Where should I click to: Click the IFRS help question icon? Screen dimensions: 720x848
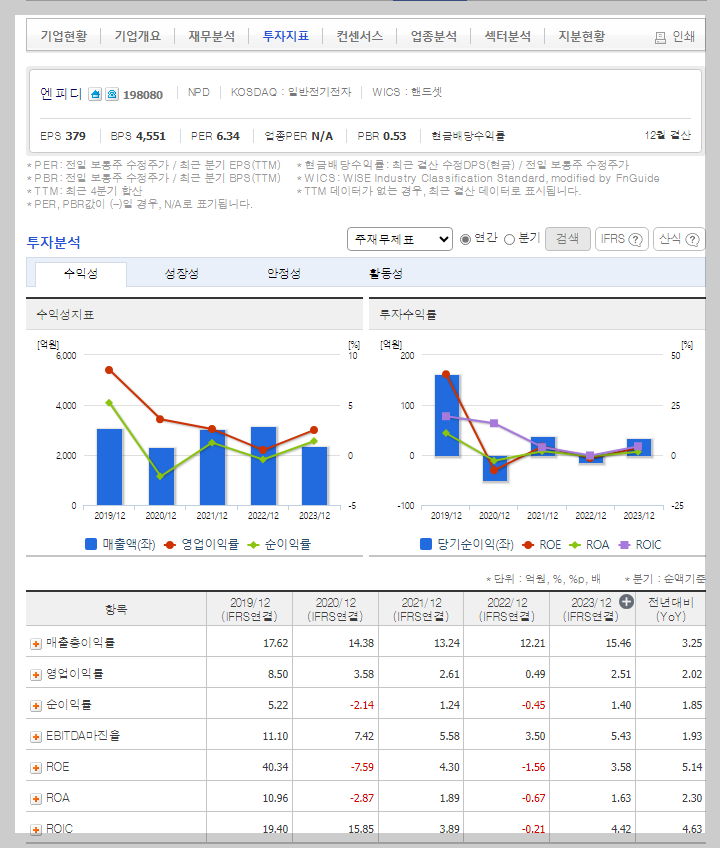coord(636,239)
